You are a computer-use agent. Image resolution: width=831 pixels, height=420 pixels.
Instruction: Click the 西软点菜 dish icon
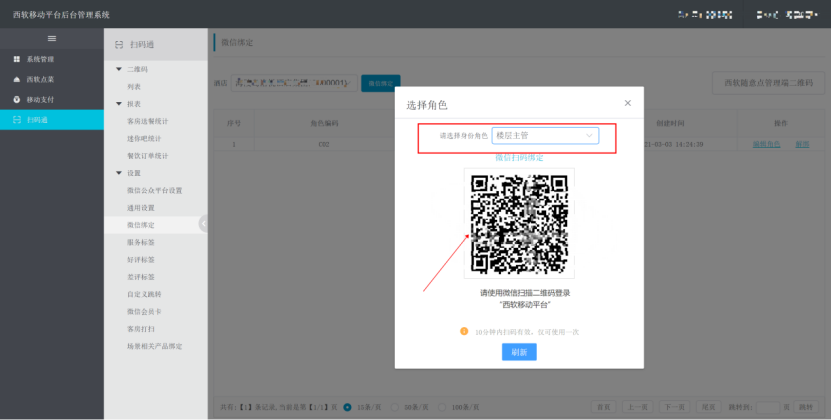[x=16, y=79]
